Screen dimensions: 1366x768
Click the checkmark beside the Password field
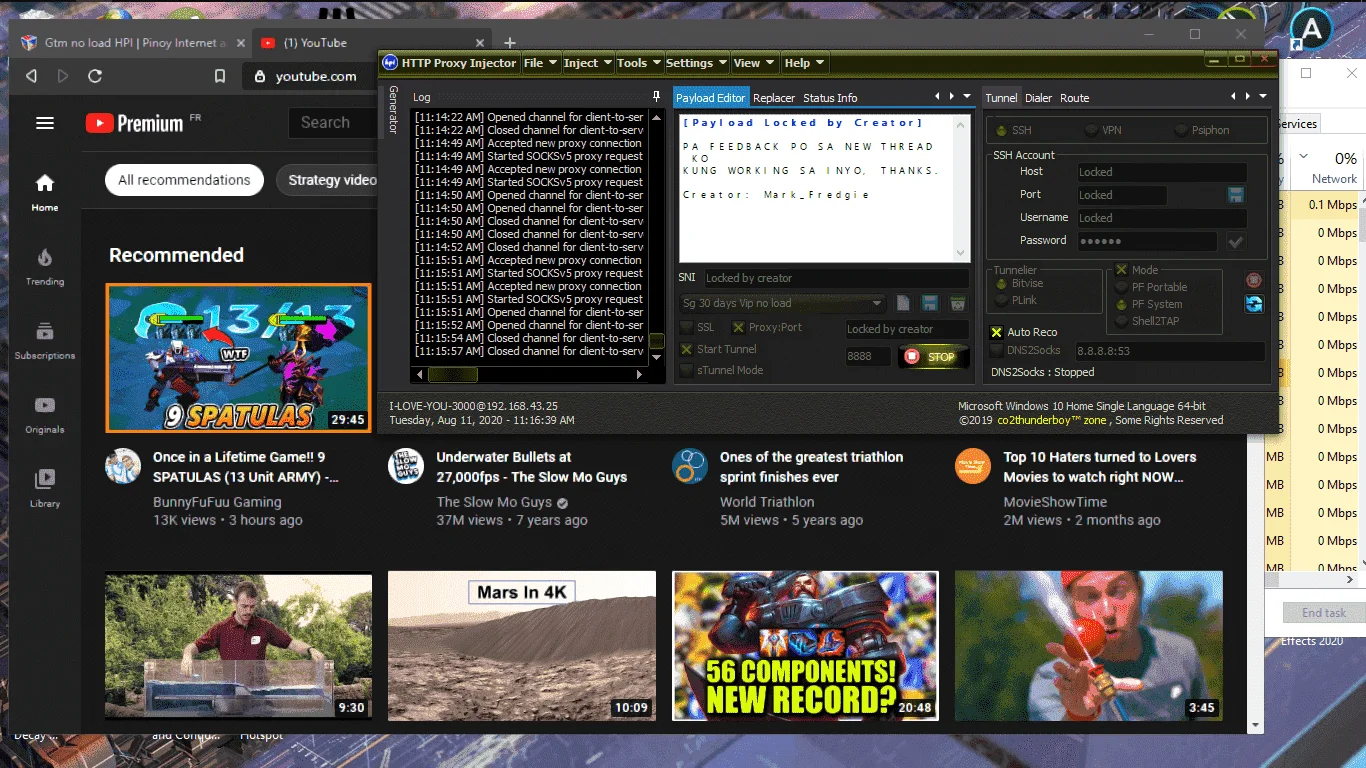coord(1236,241)
